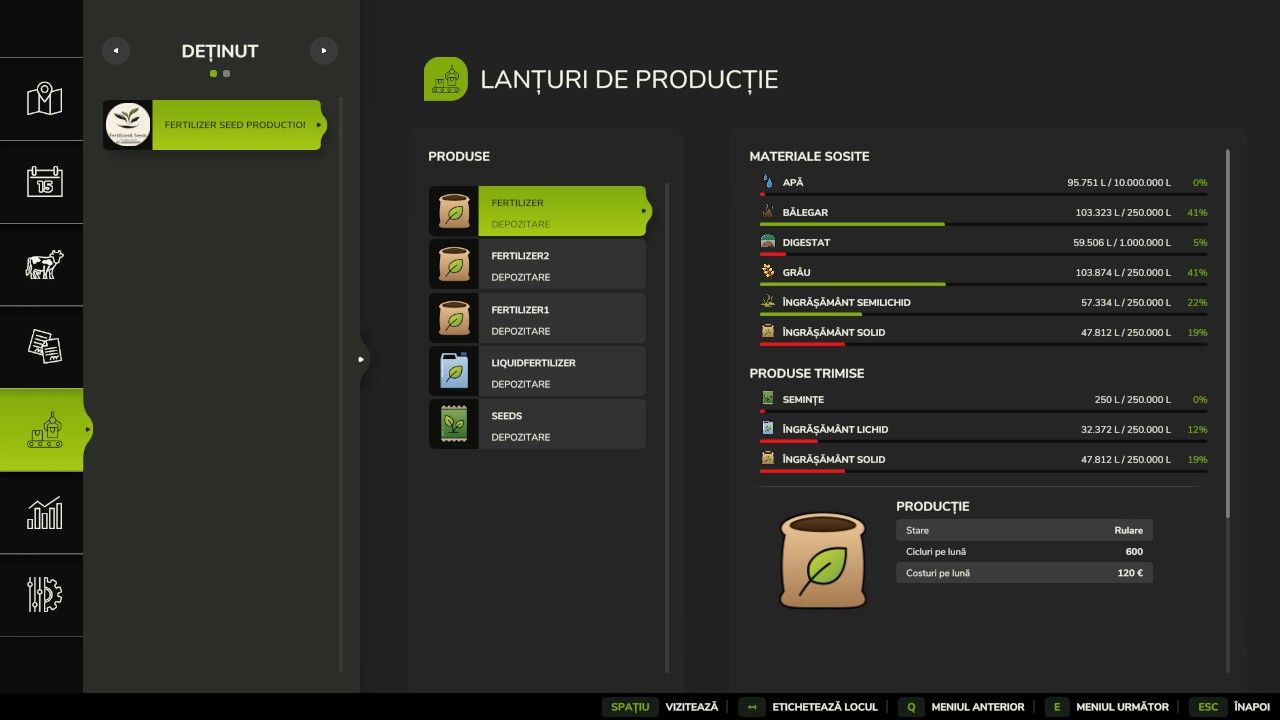1280x720 pixels.
Task: Click the materials panel scrollbar
Action: [x=1228, y=330]
